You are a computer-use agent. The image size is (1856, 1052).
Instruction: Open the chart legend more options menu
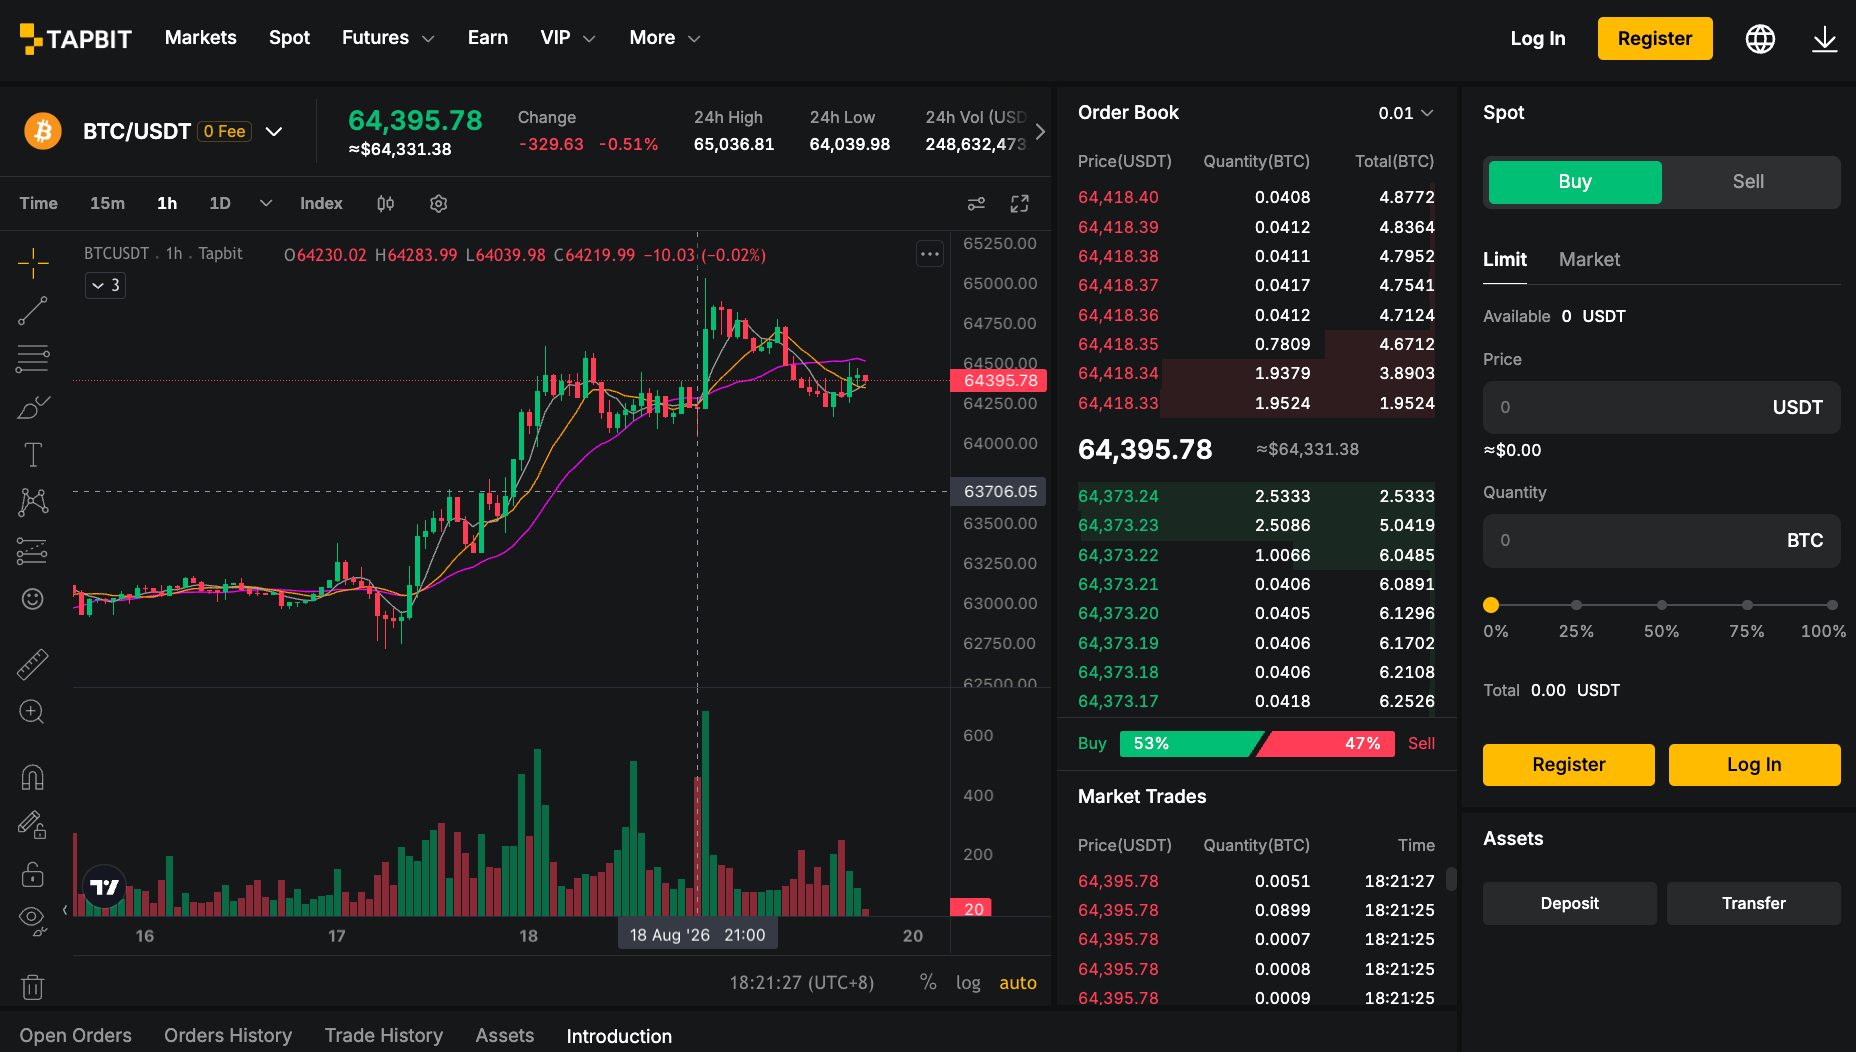(930, 254)
